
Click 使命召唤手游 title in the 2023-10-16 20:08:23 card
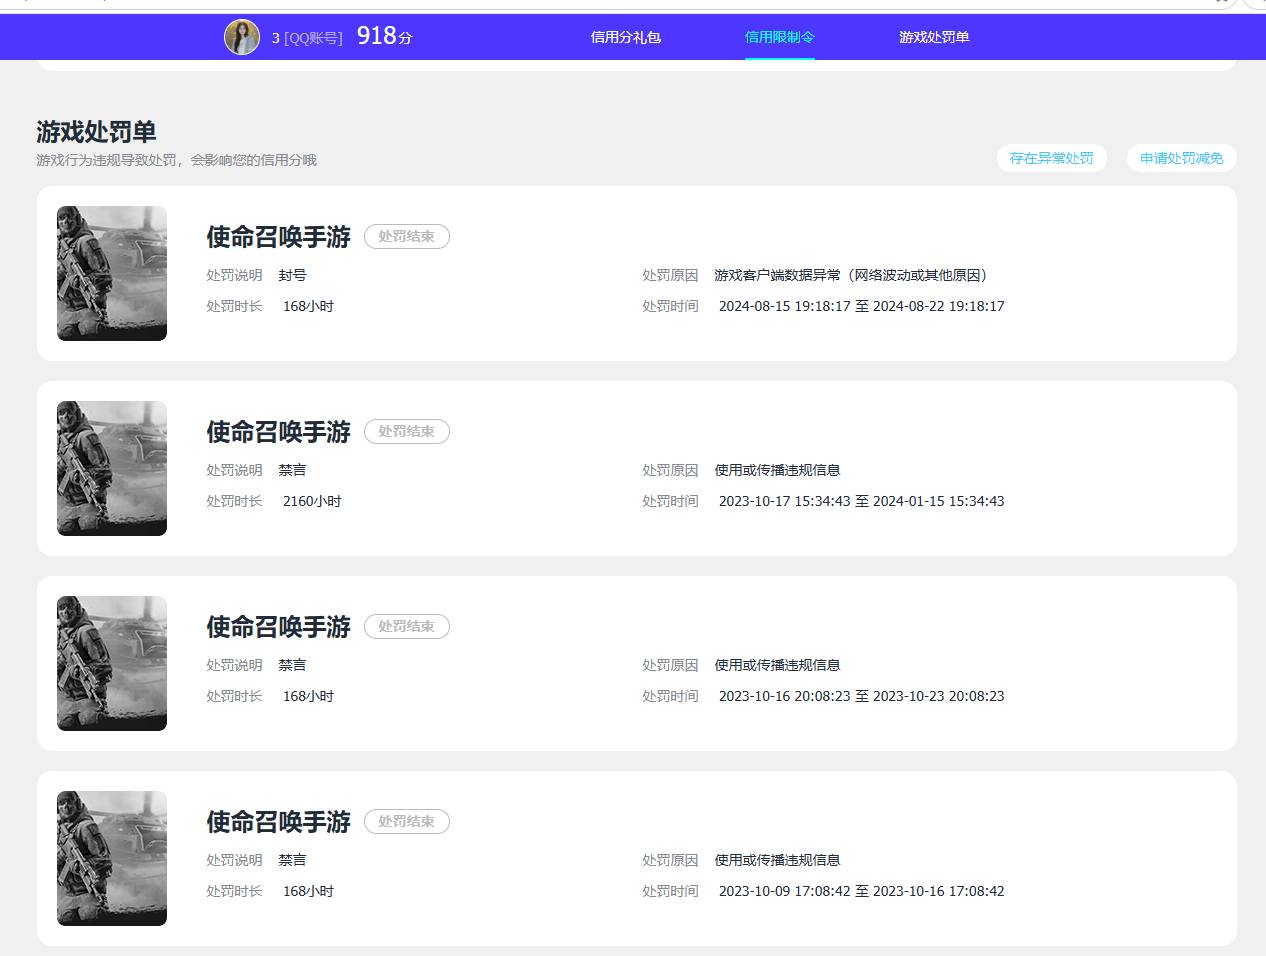coord(278,627)
